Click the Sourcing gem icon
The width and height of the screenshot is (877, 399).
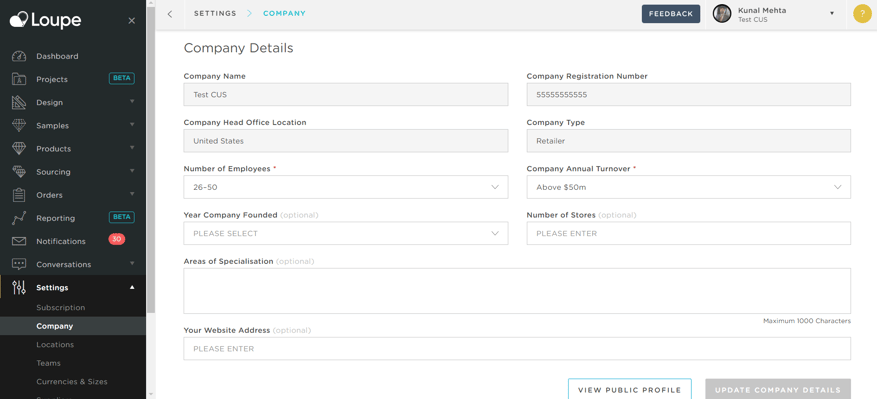click(19, 172)
